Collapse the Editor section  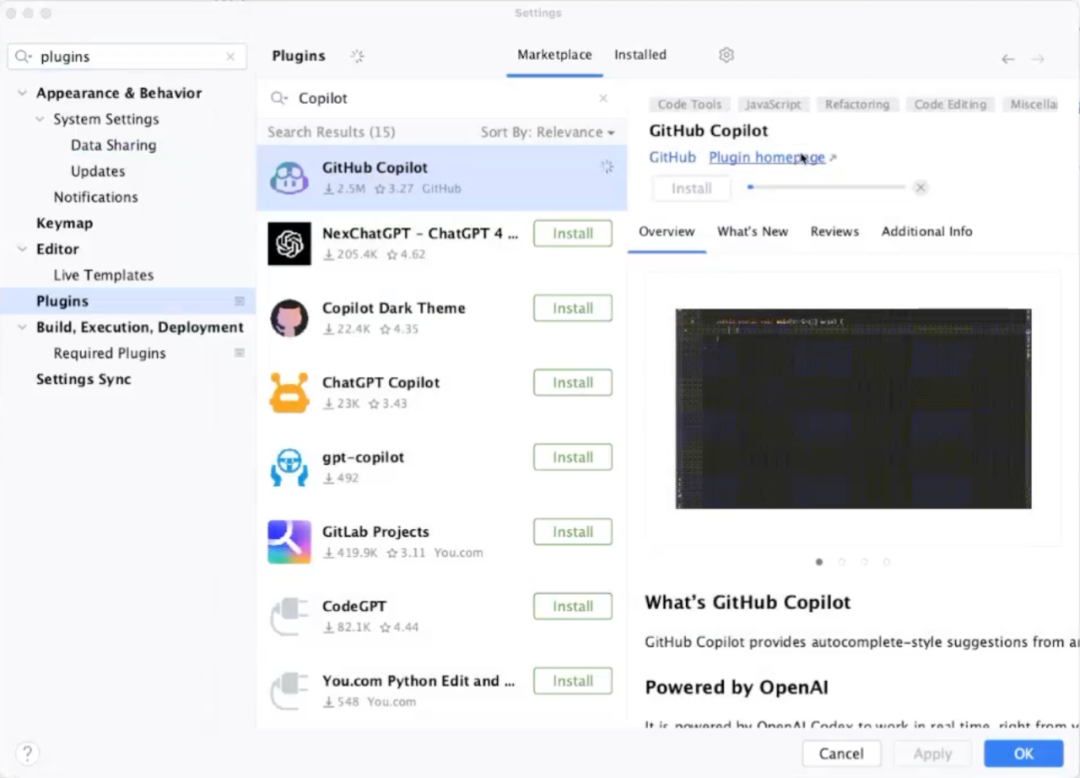(x=22, y=249)
